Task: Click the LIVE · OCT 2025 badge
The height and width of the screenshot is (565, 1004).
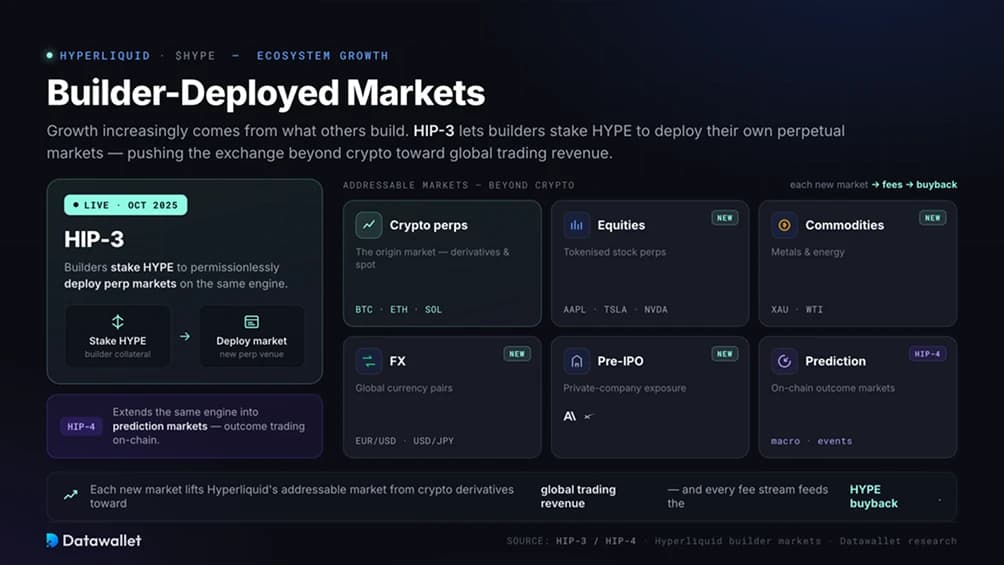Action: (126, 205)
